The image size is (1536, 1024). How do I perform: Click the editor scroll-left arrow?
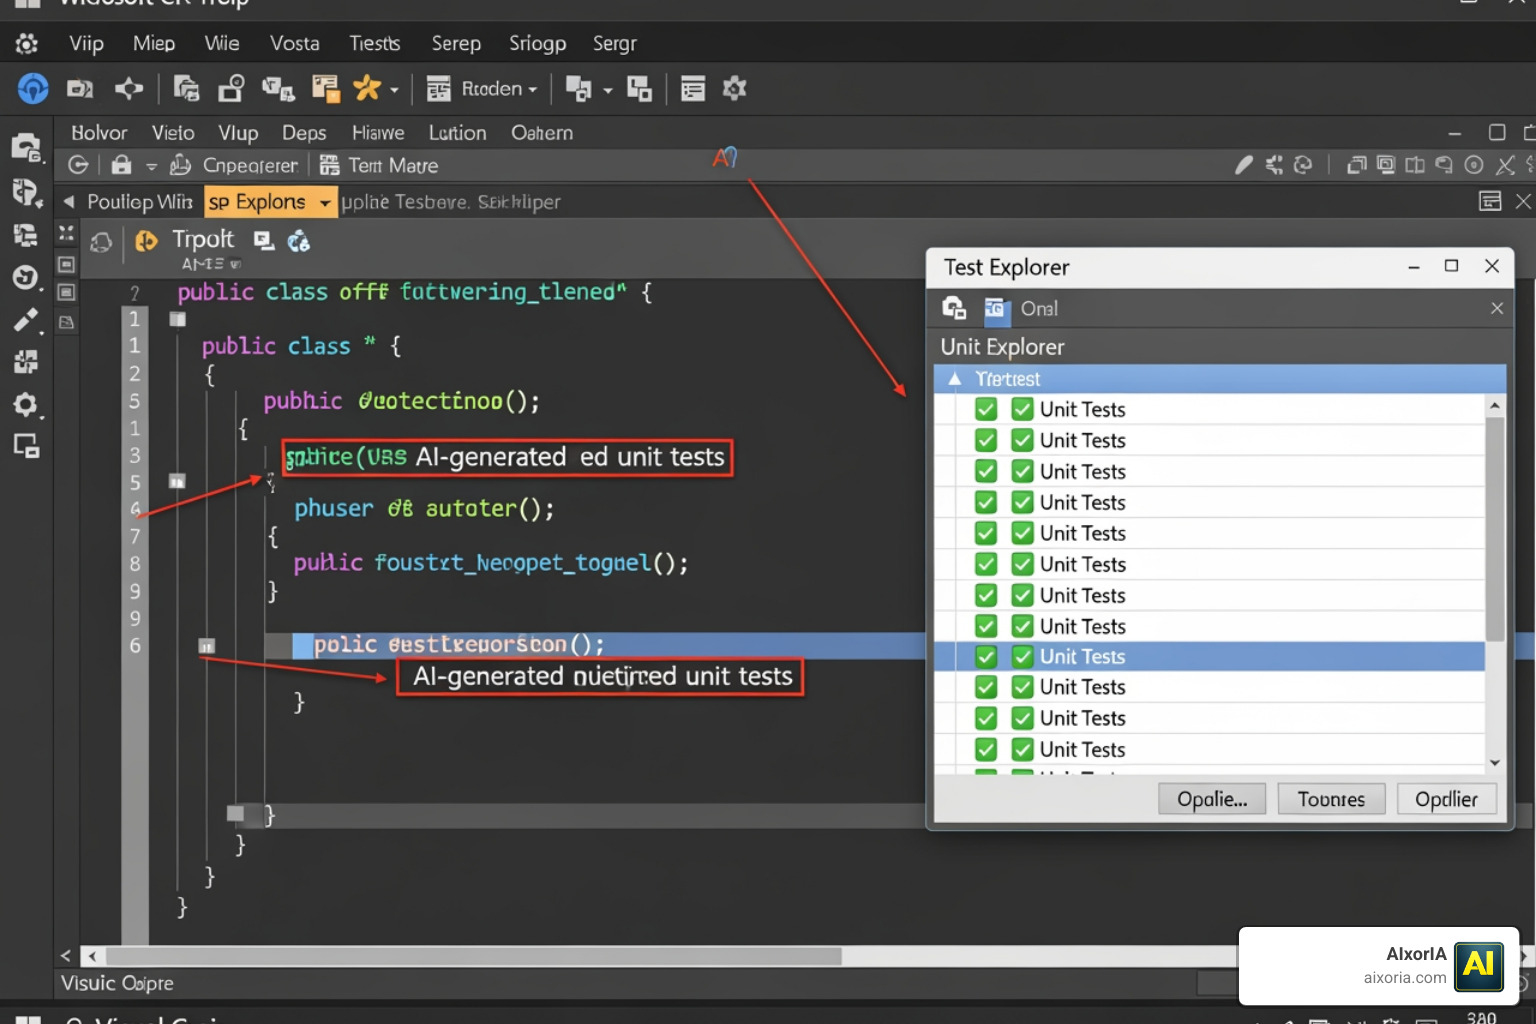pyautogui.click(x=92, y=956)
